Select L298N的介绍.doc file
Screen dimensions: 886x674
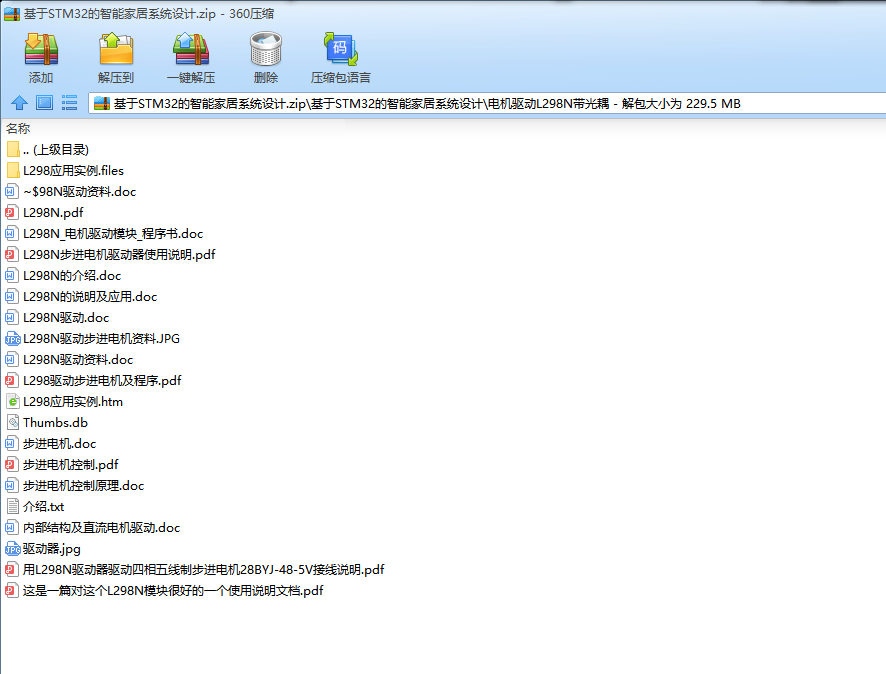[63, 276]
